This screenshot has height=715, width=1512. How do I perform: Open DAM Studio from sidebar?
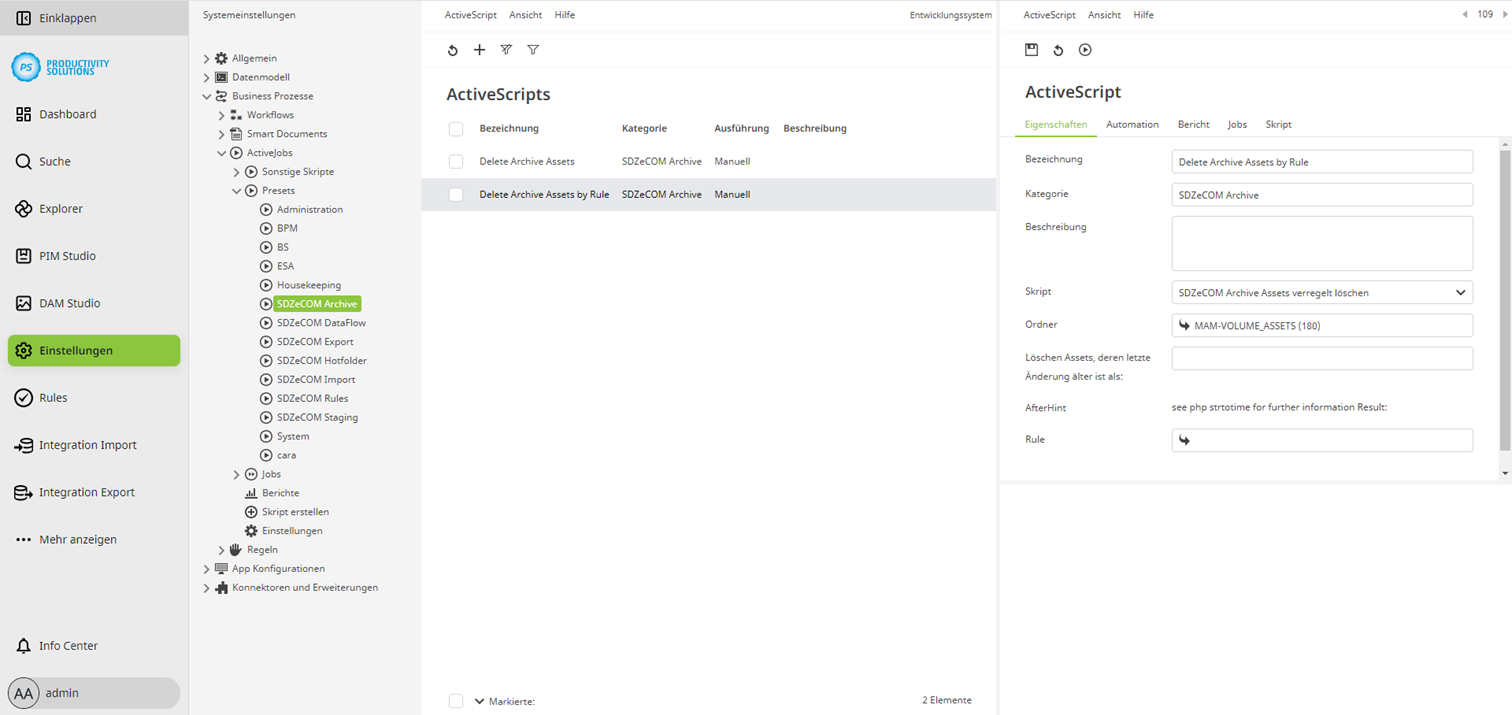click(69, 303)
